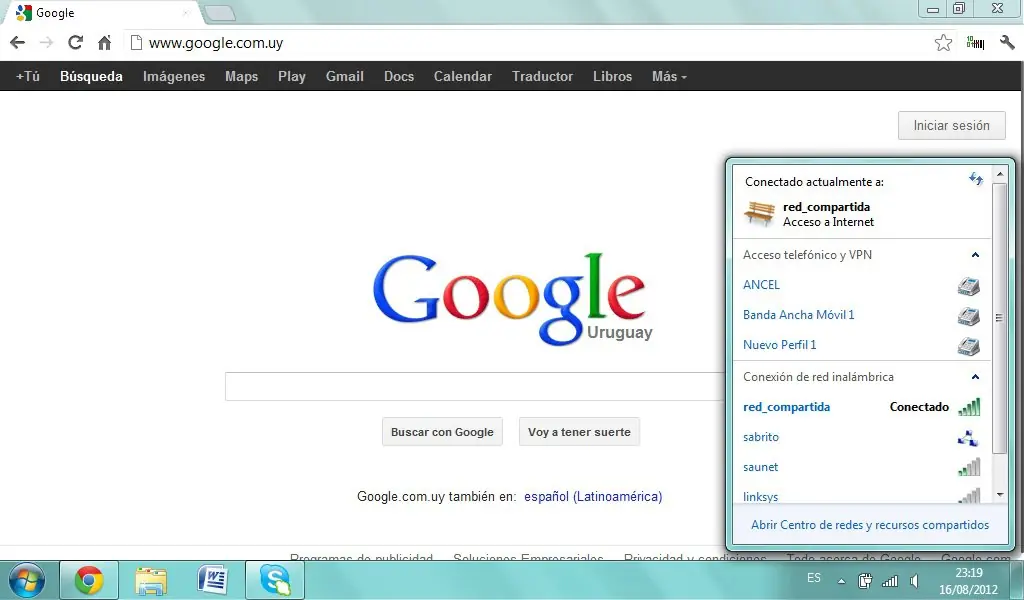The height and width of the screenshot is (600, 1024).
Task: Click the volume speaker tray icon
Action: (x=914, y=580)
